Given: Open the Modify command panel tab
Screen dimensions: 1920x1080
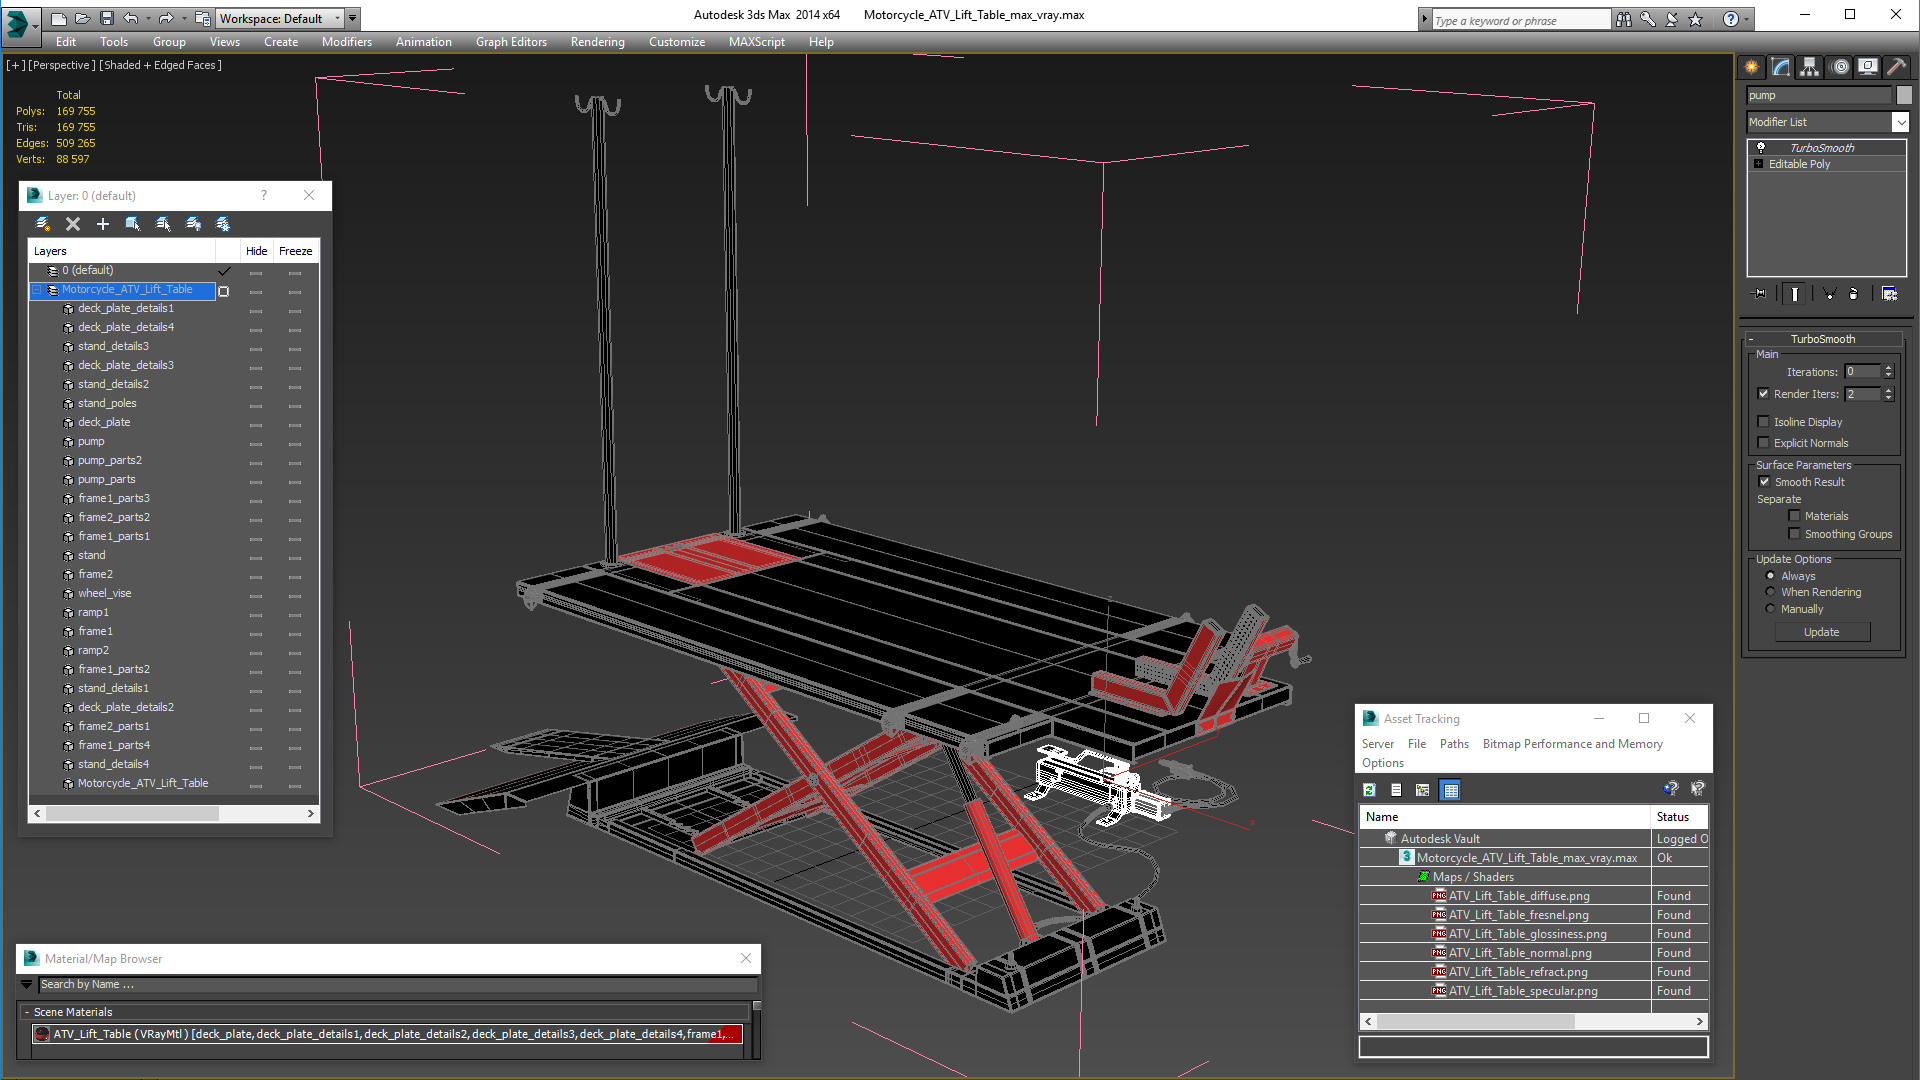Looking at the screenshot, I should coord(1781,67).
